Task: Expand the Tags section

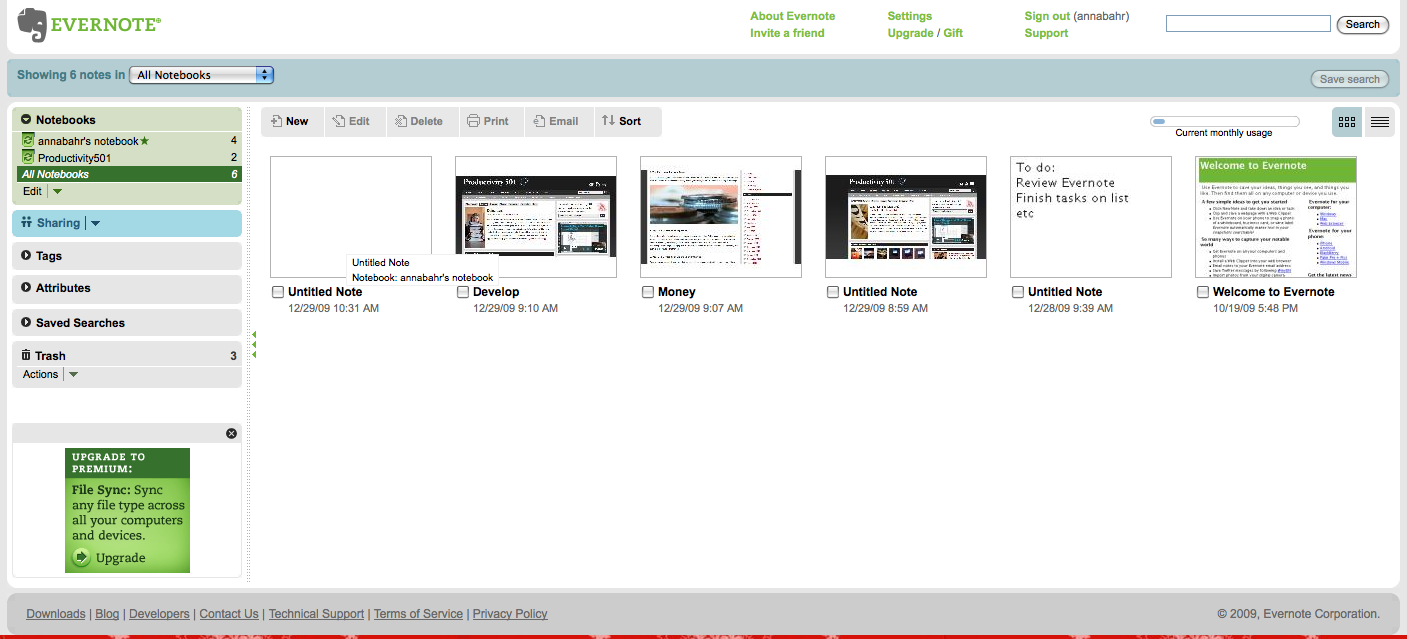Action: coord(26,256)
